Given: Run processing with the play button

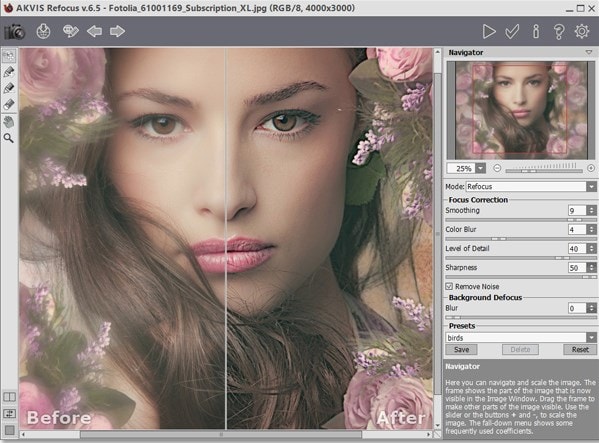Looking at the screenshot, I should tap(489, 32).
